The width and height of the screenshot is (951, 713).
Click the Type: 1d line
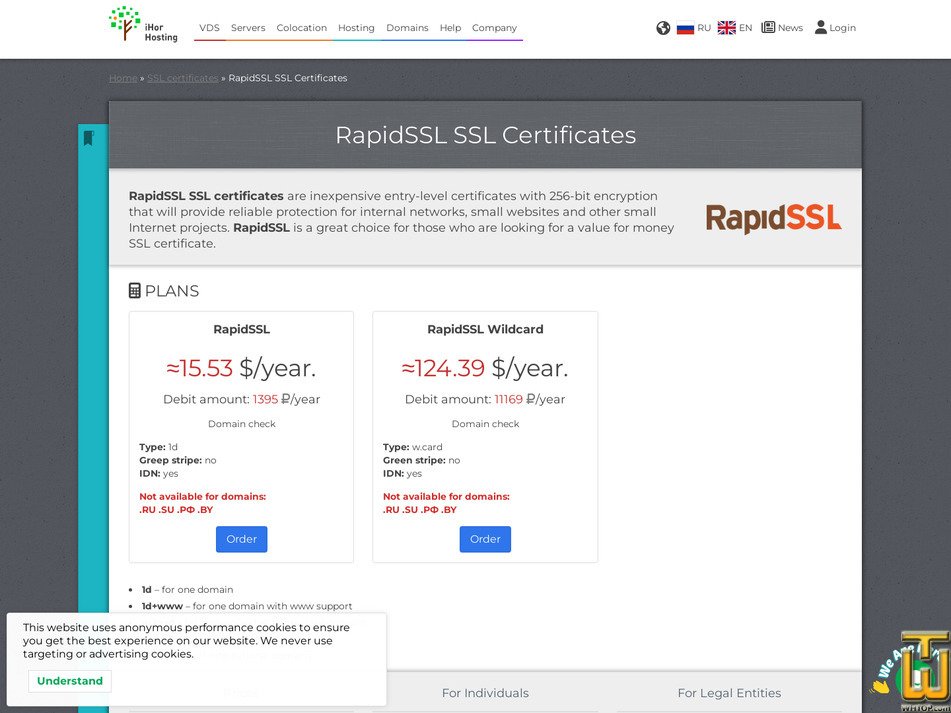click(x=158, y=447)
